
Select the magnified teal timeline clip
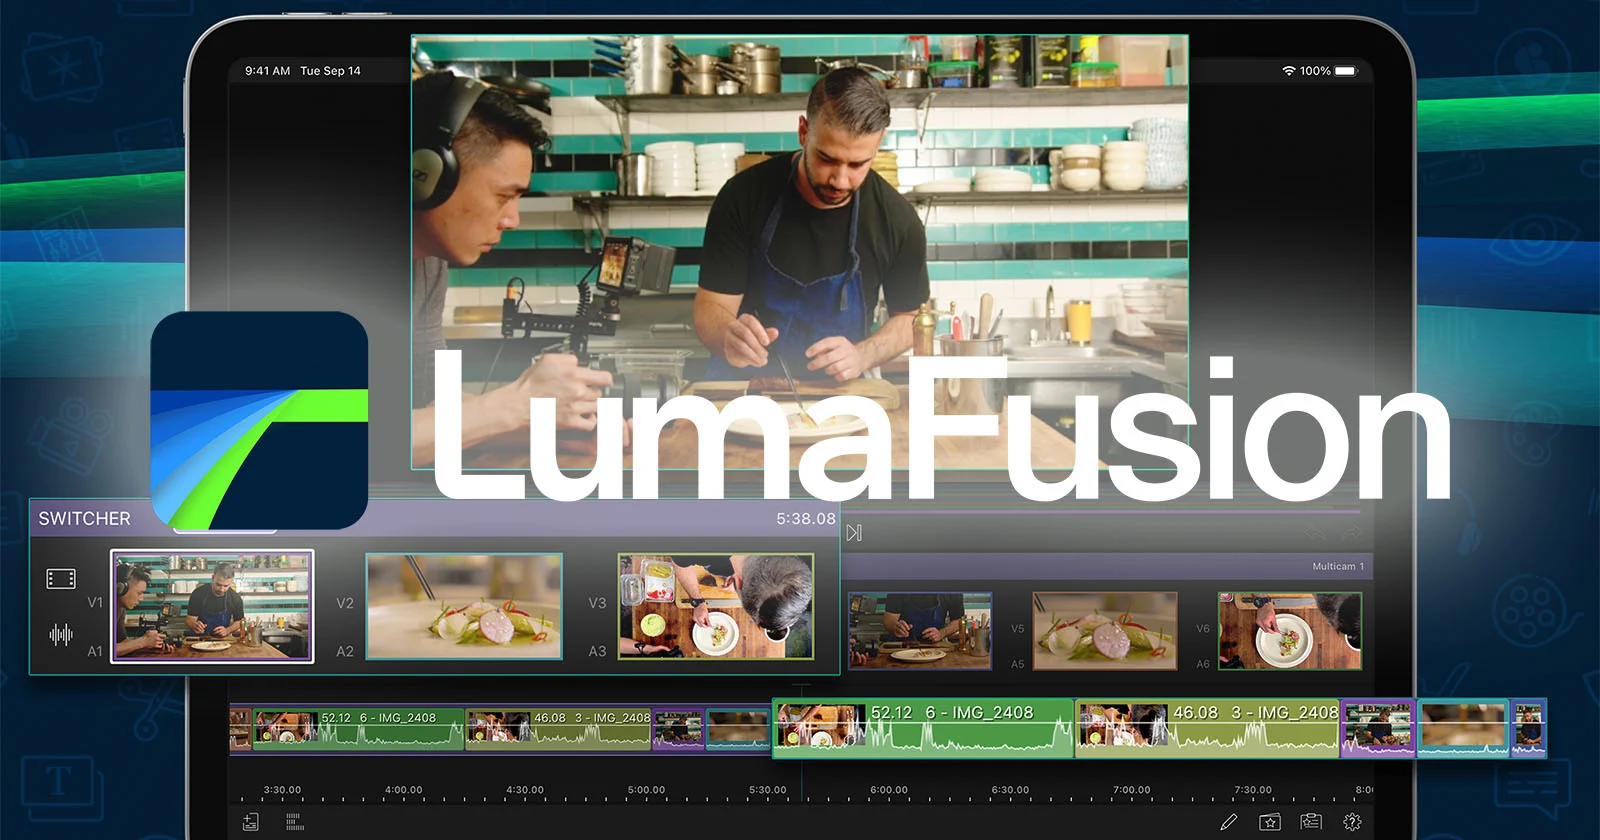click(x=1463, y=728)
